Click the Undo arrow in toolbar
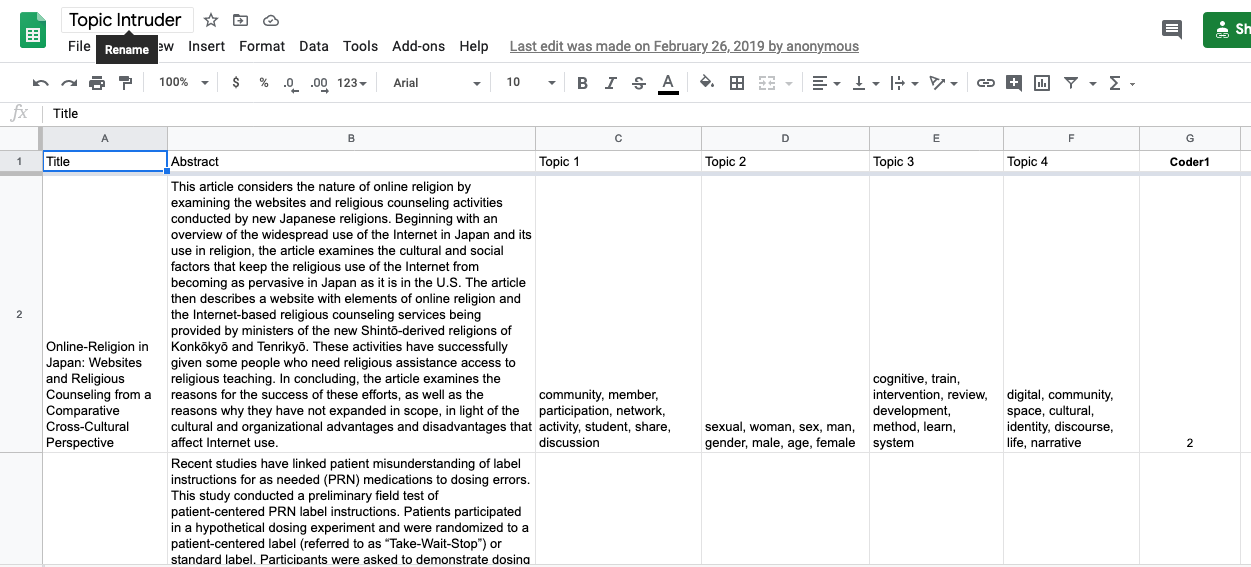Screen dimensions: 1251x567 tap(41, 83)
